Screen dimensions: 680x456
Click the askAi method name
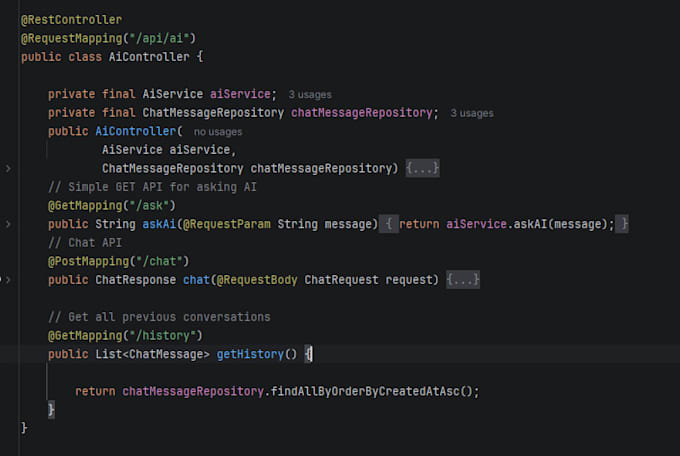159,224
